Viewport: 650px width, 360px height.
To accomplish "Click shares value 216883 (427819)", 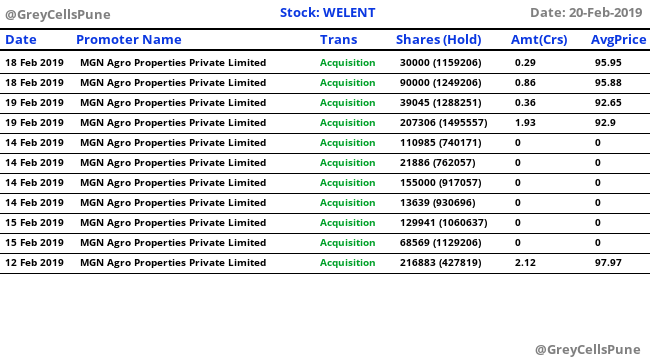I will point(441,263).
